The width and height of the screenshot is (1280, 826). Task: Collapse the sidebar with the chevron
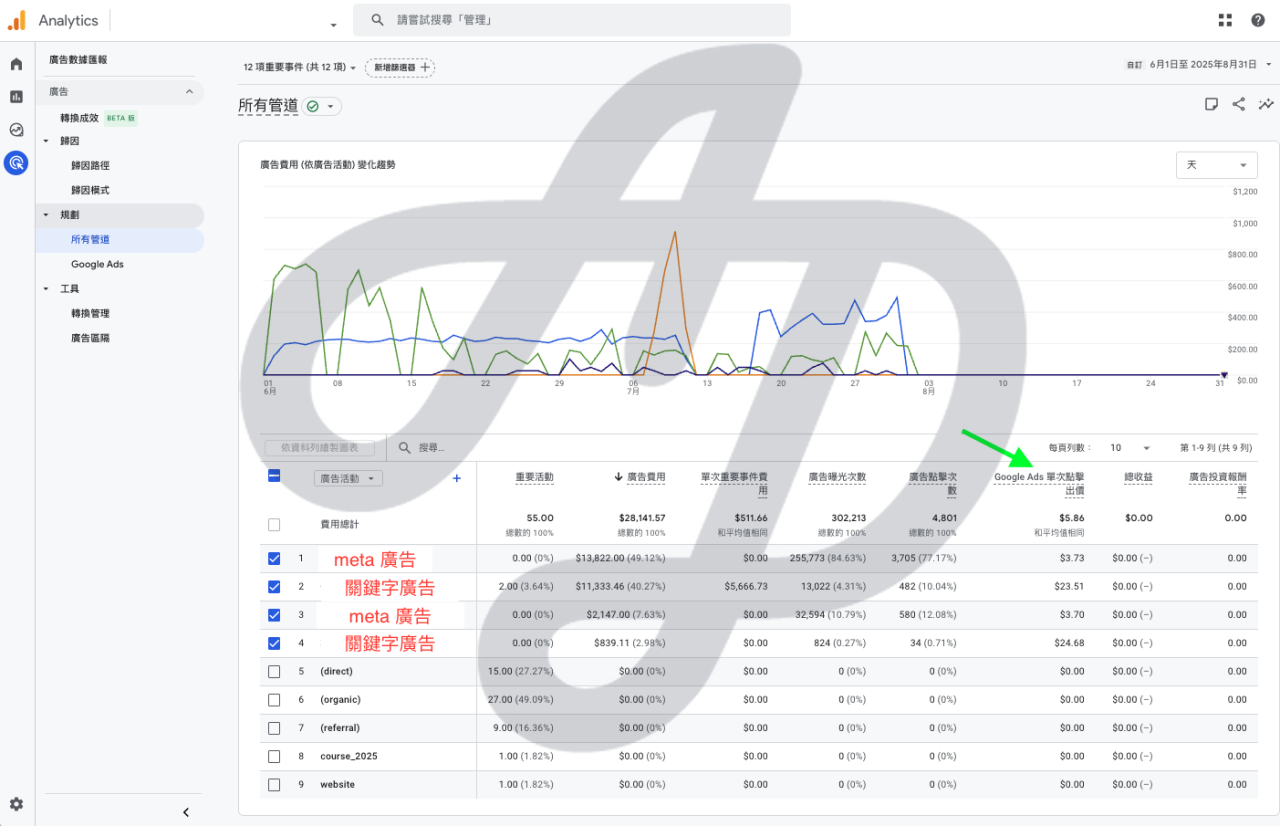click(186, 812)
